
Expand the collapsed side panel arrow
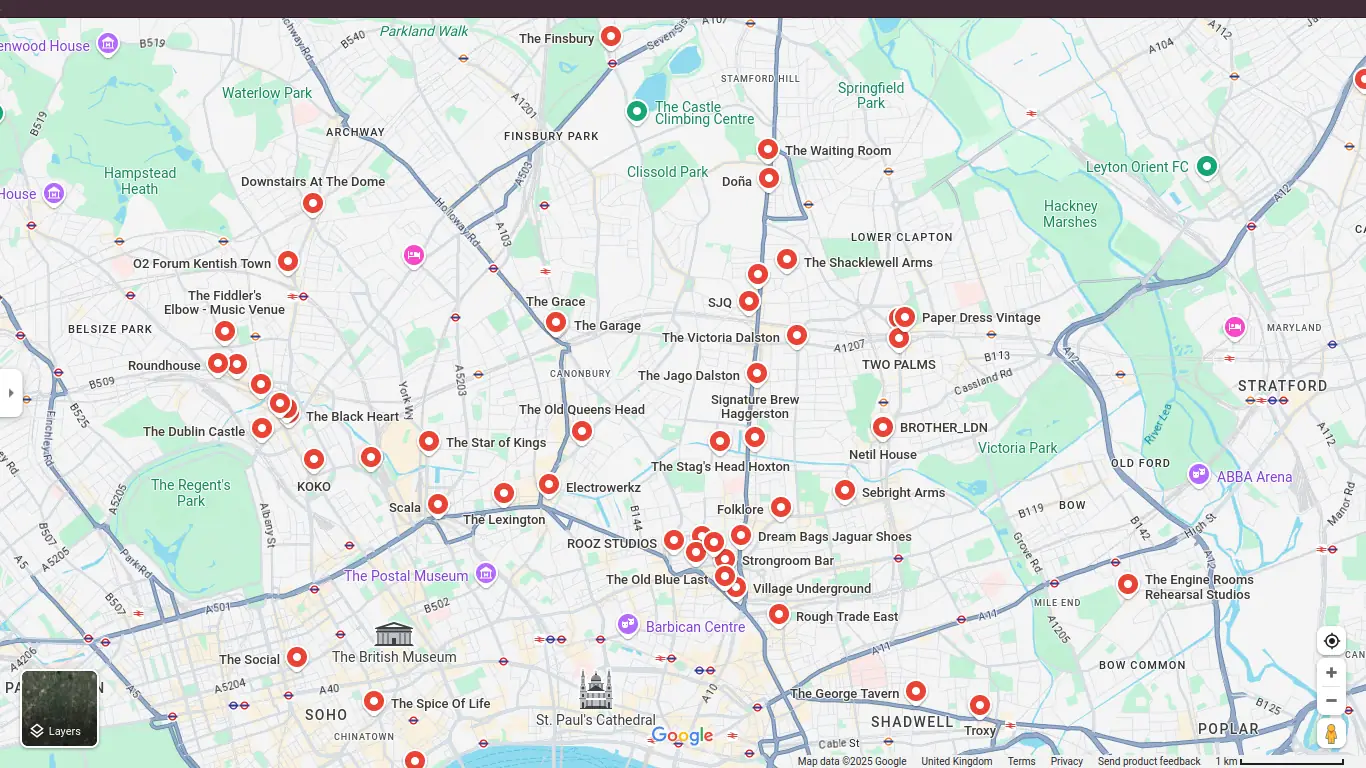pos(11,393)
